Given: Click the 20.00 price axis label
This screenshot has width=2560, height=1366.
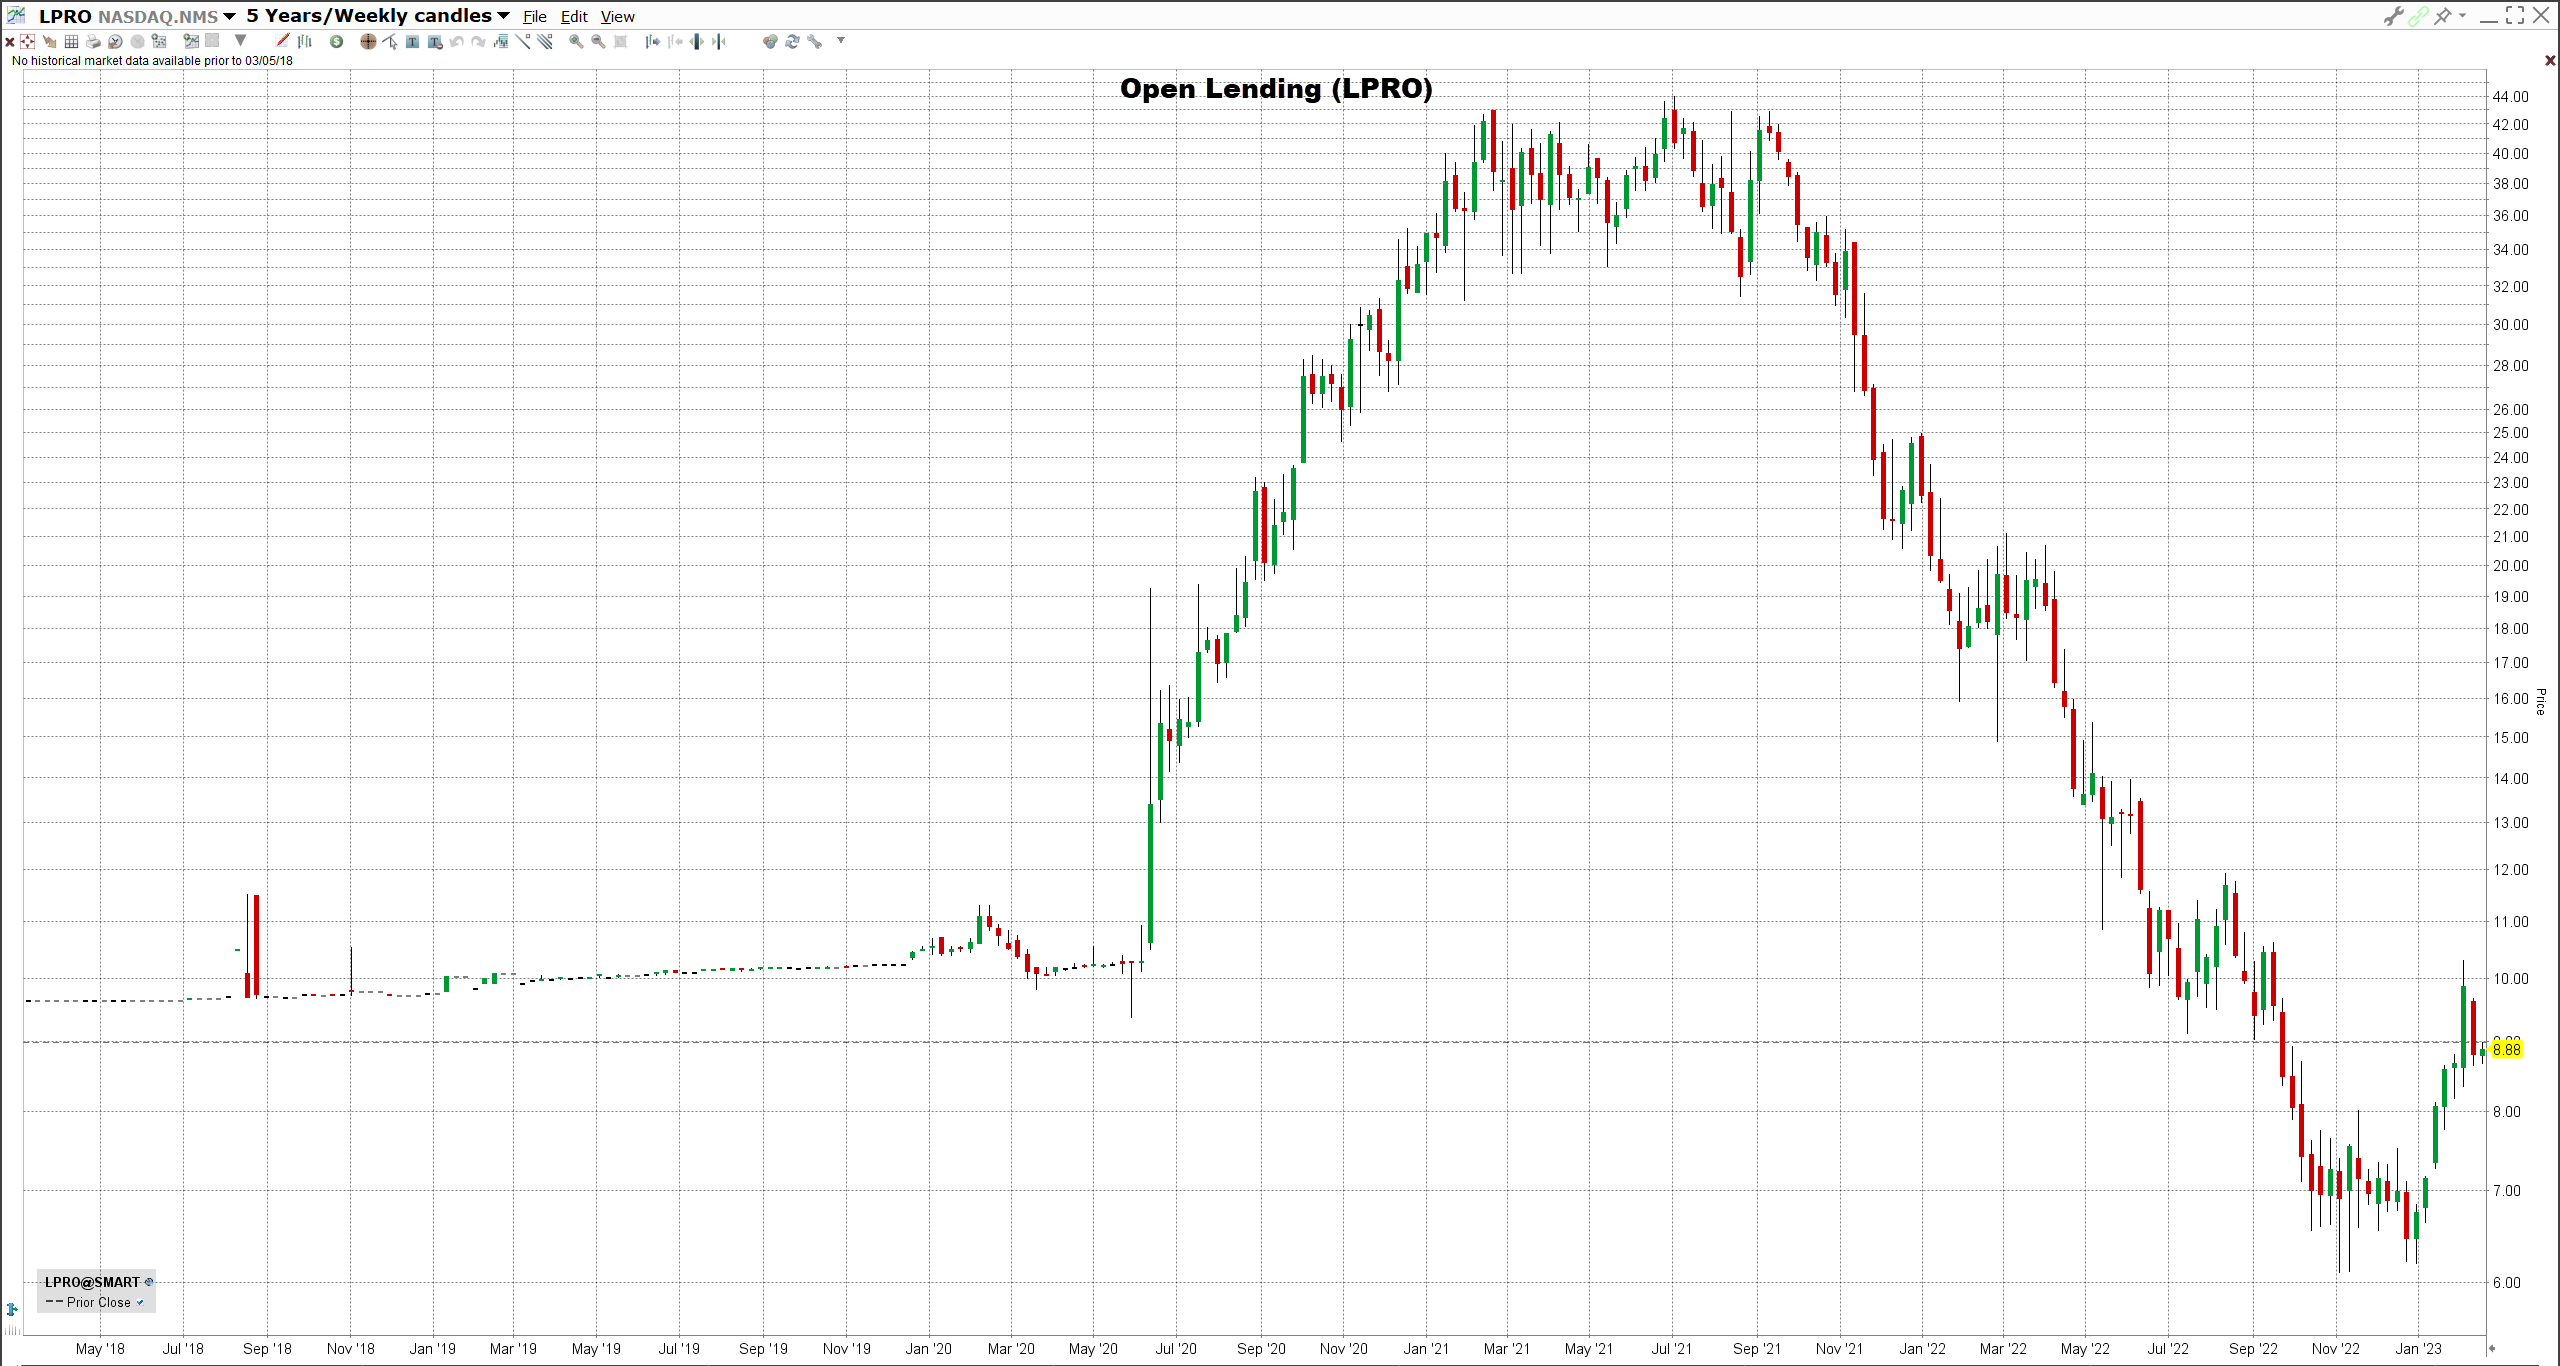Looking at the screenshot, I should click(2510, 566).
